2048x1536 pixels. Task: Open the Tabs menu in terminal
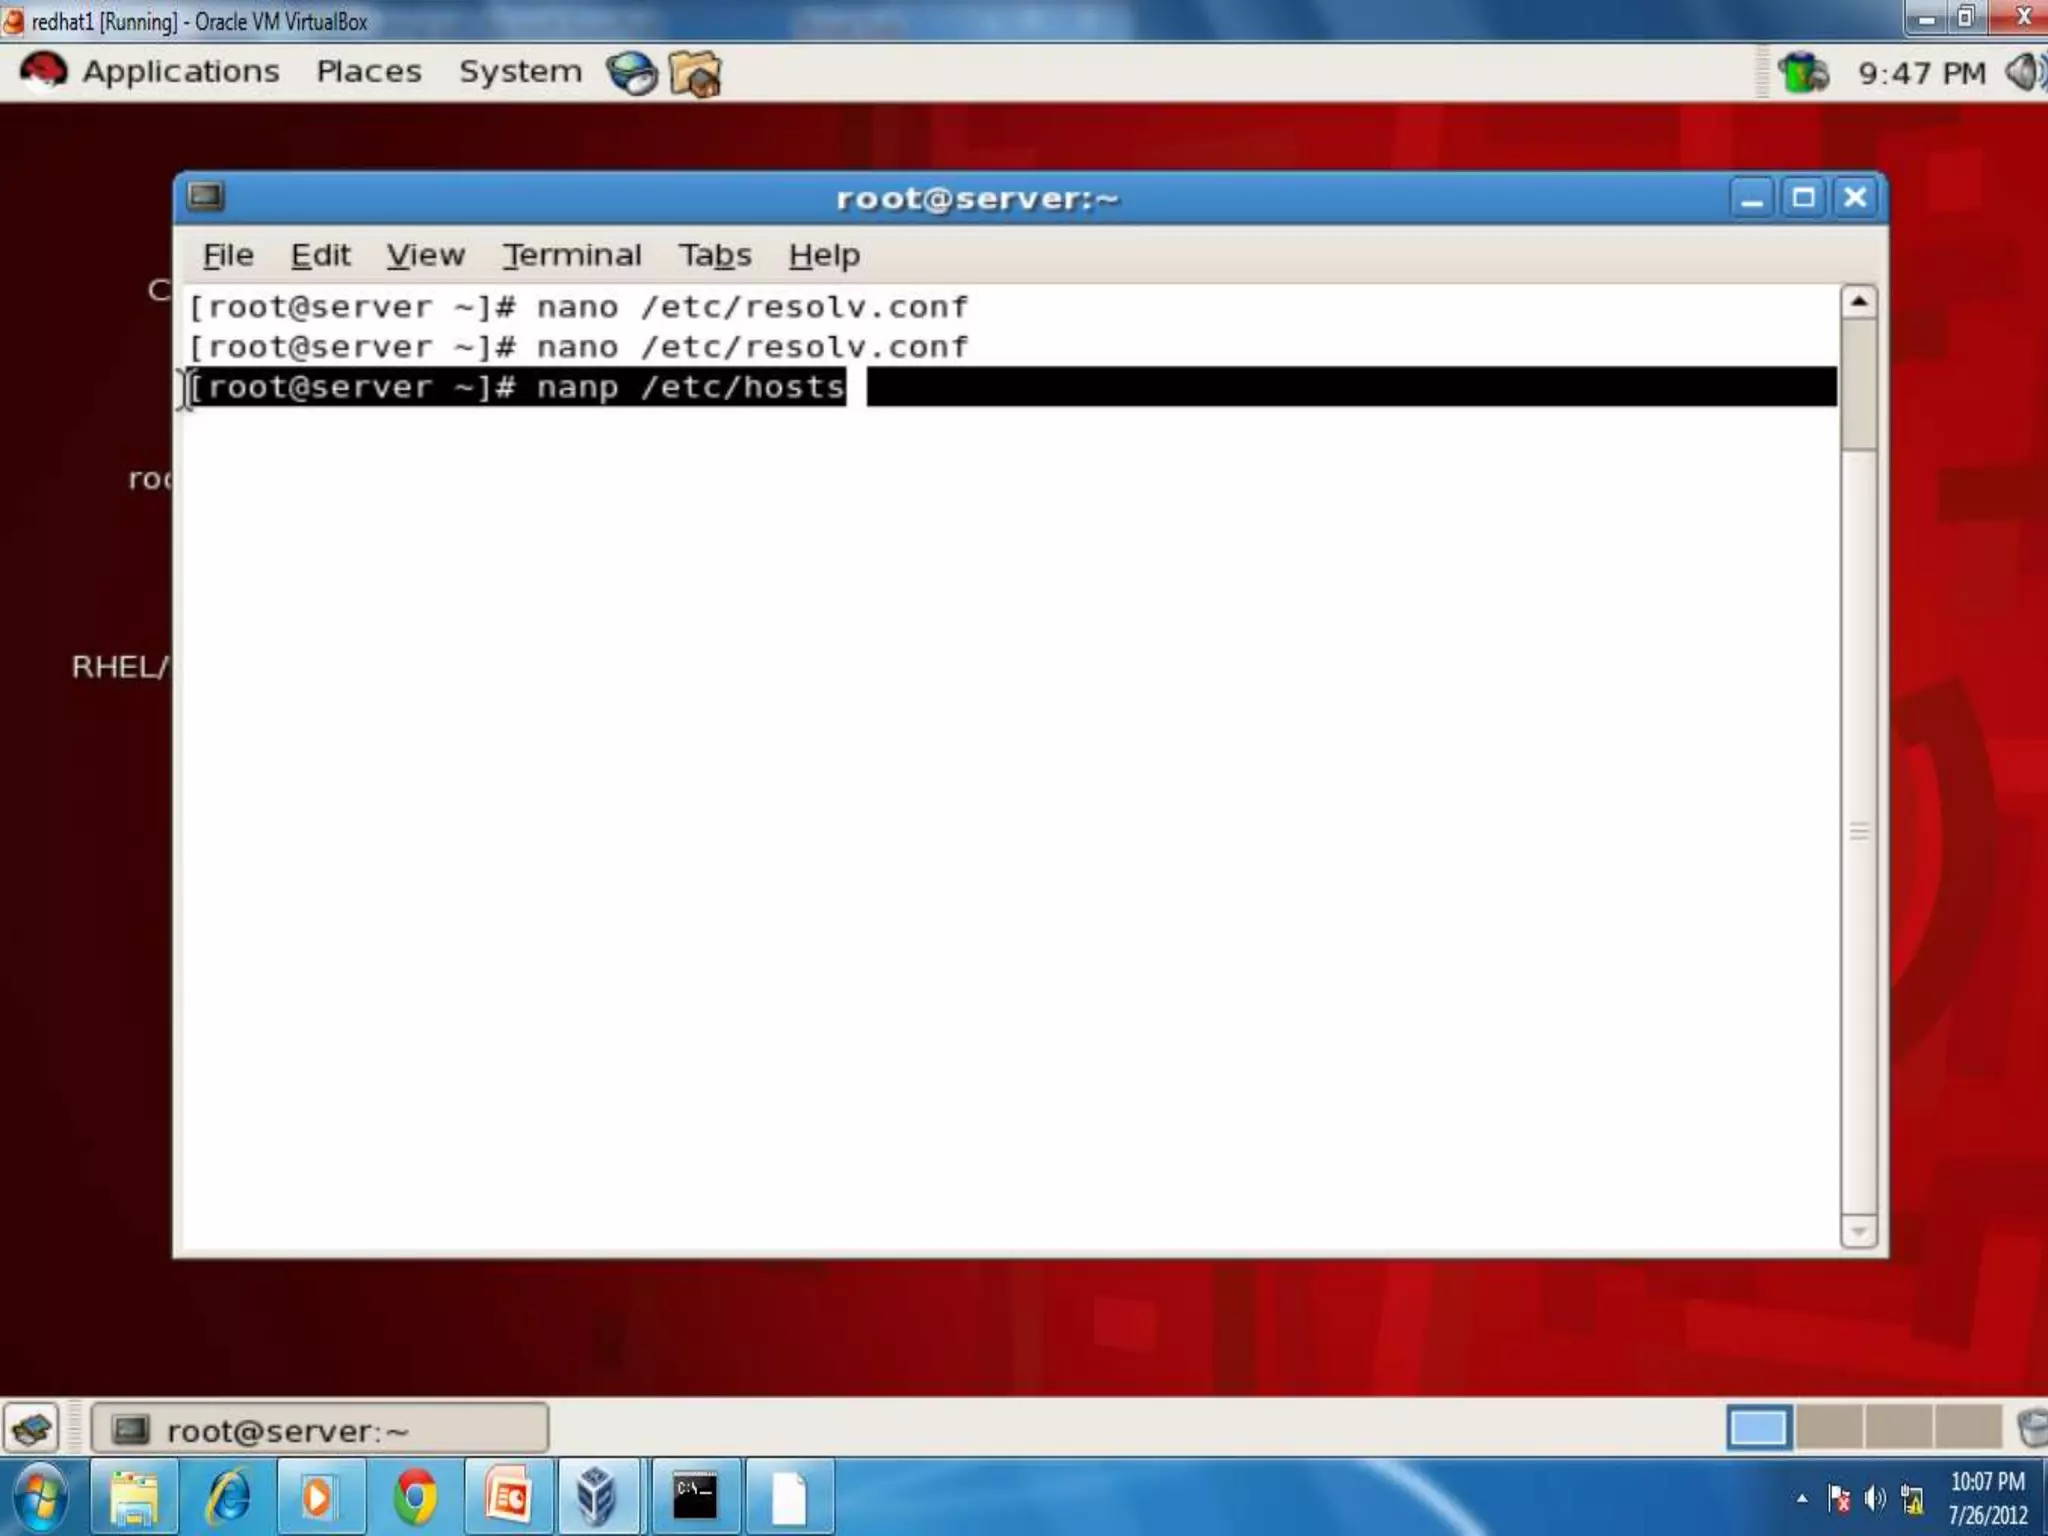(x=714, y=256)
